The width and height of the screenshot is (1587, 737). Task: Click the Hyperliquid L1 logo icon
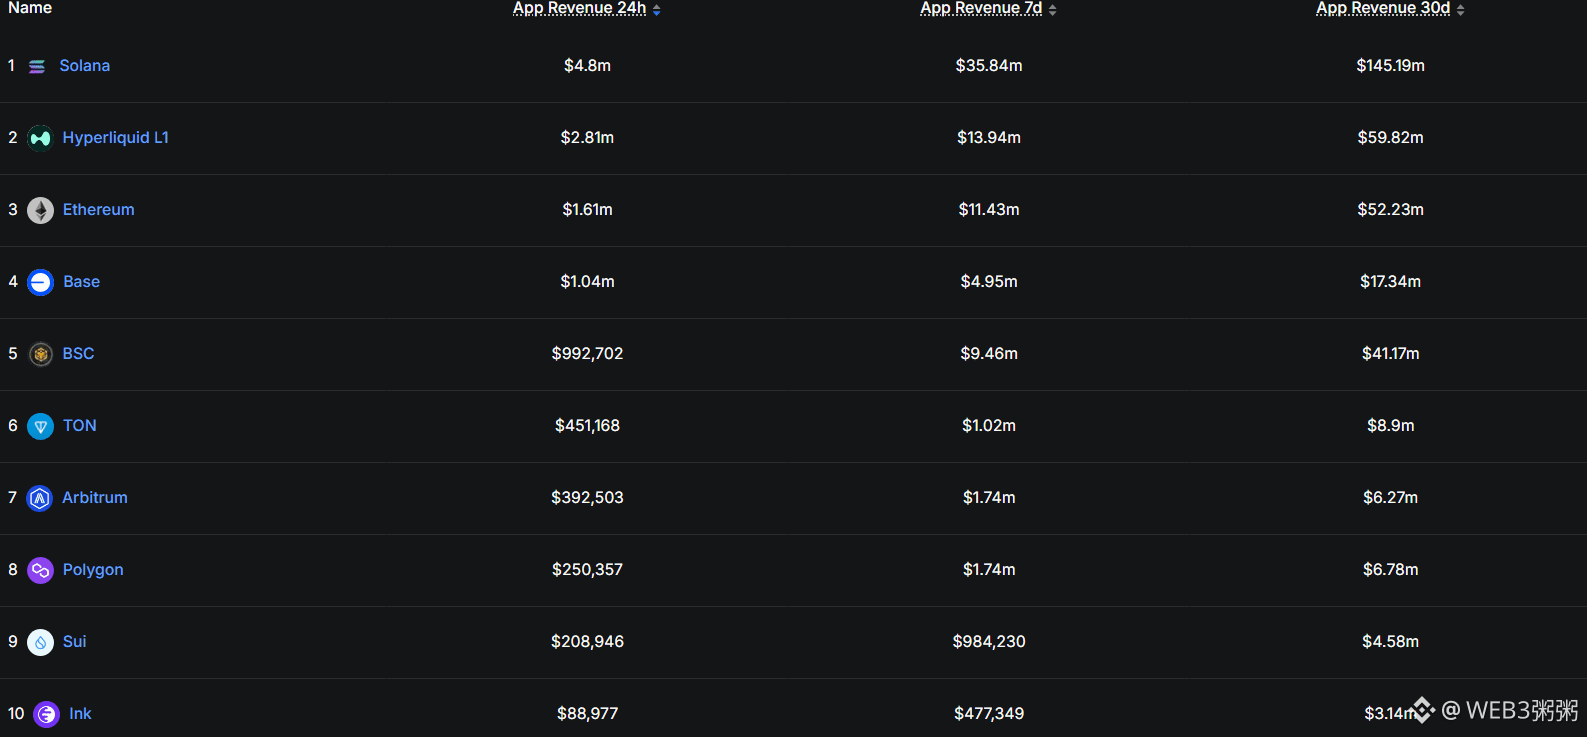[x=40, y=138]
